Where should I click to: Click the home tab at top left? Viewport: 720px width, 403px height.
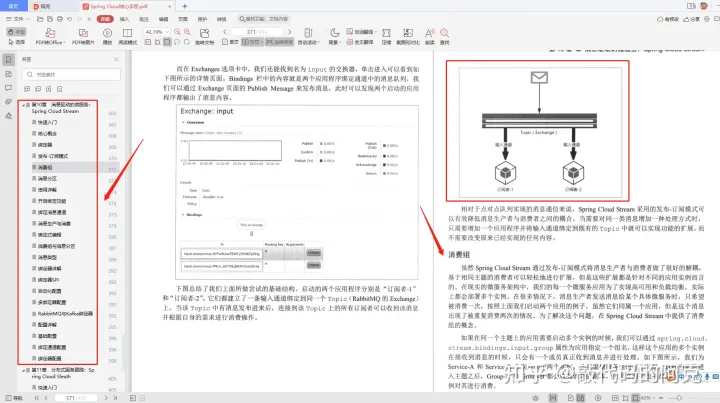click(13, 6)
